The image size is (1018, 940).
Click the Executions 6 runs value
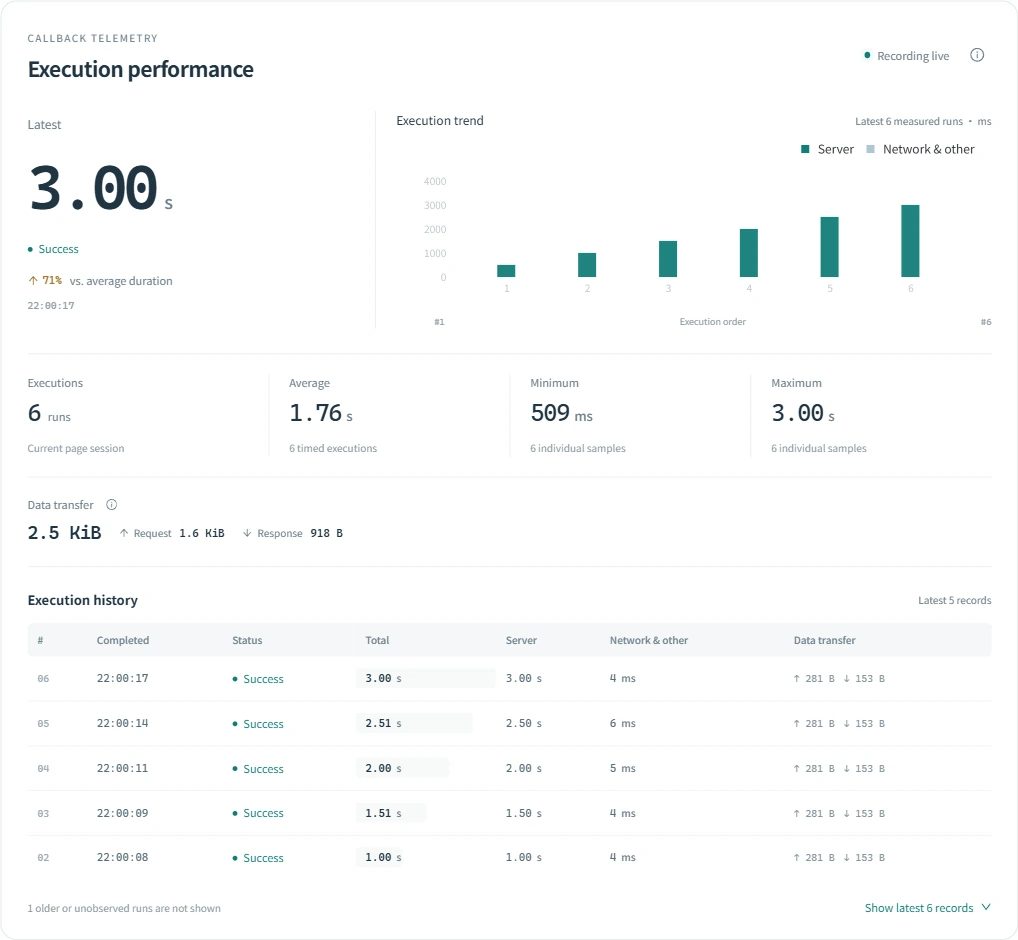pyautogui.click(x=49, y=414)
